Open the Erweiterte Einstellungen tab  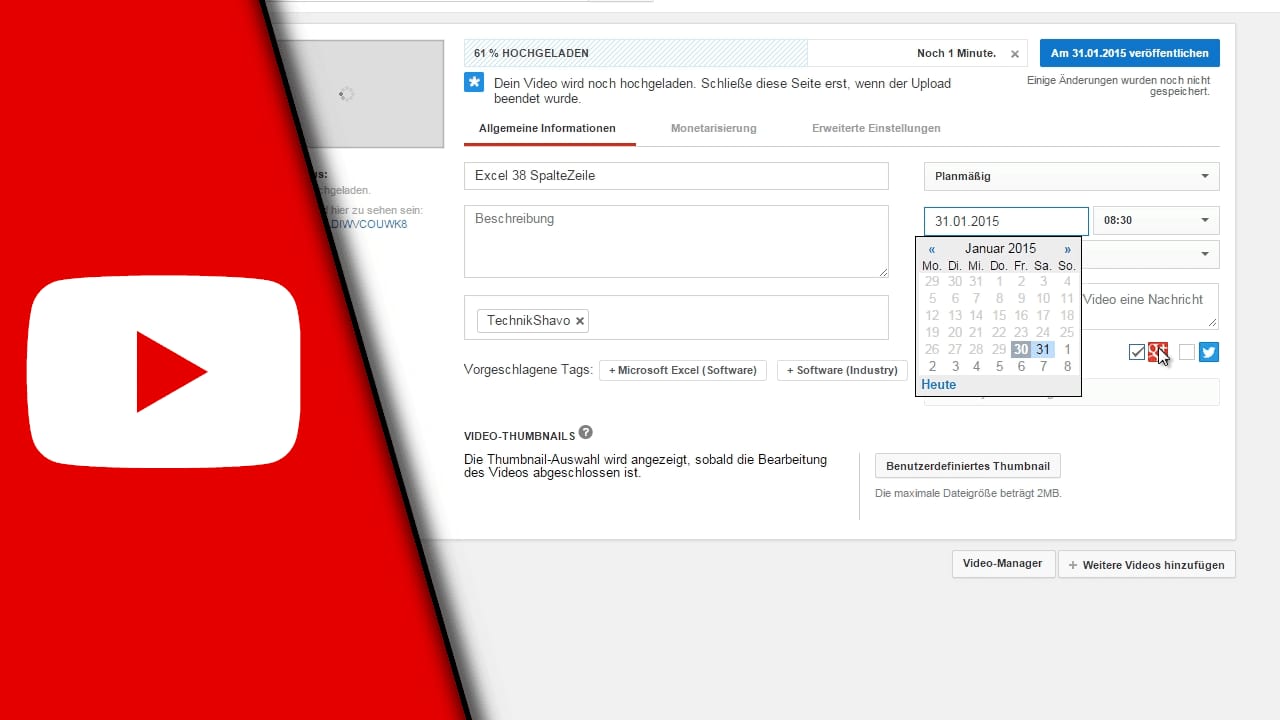[x=876, y=128]
